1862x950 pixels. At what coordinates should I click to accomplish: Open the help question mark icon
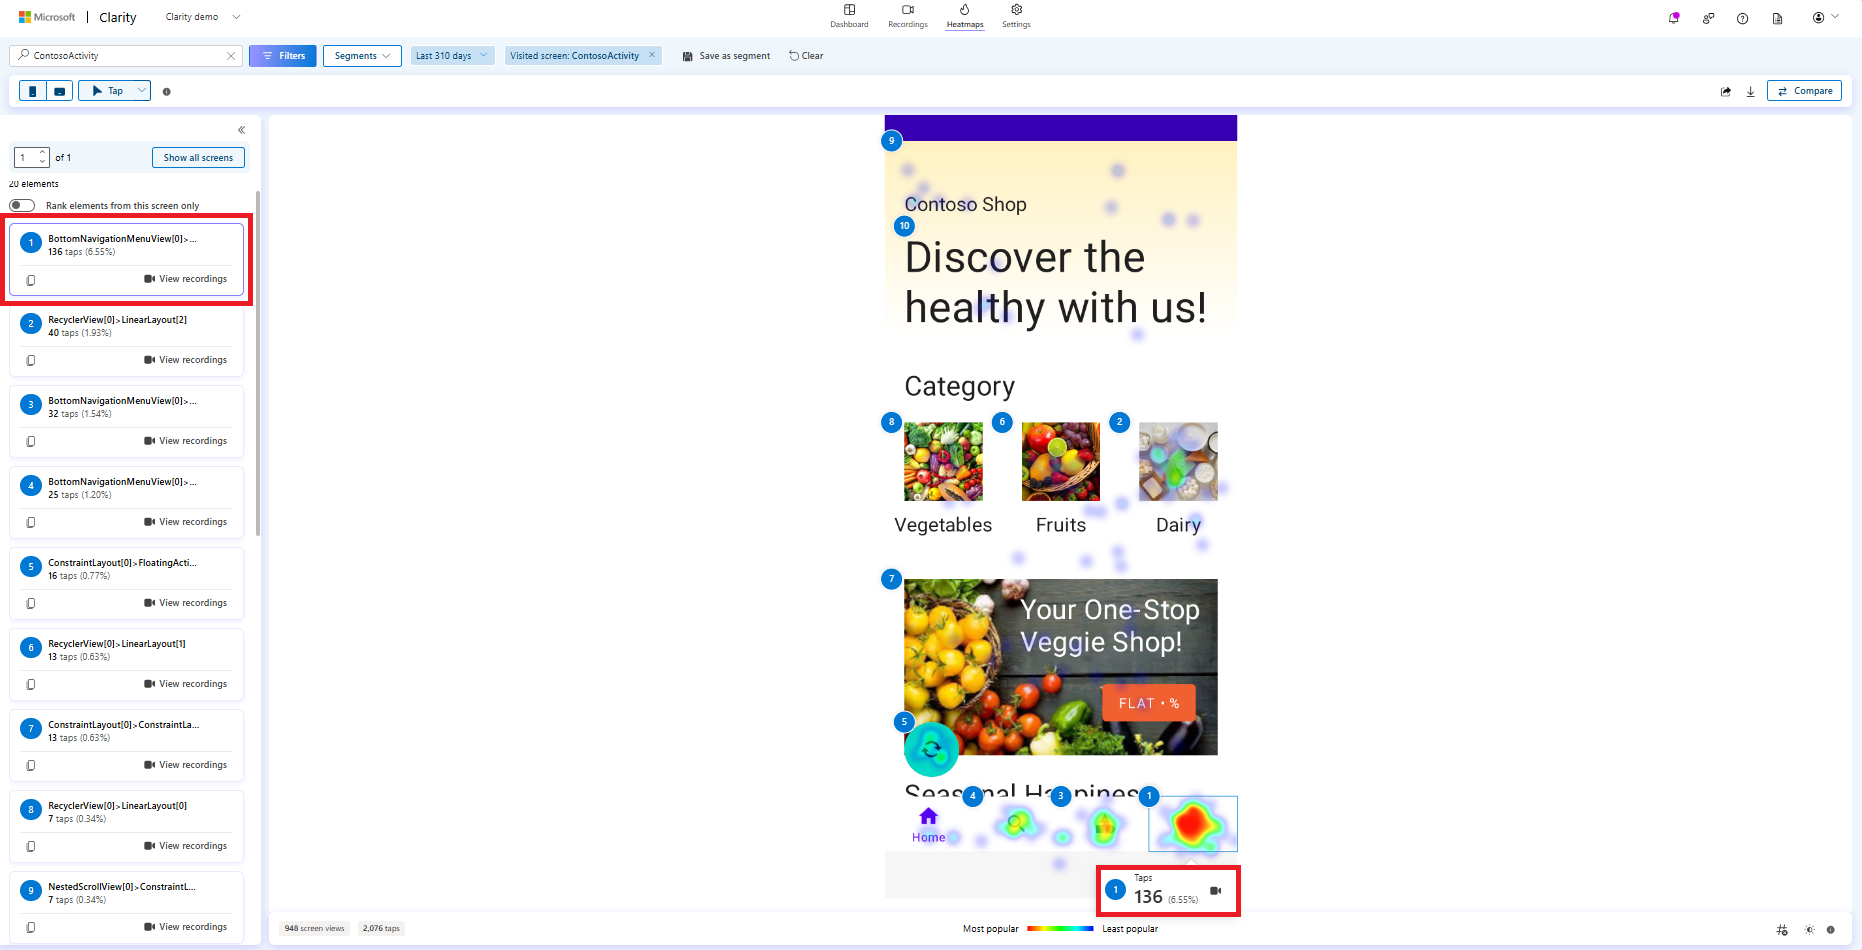1743,18
